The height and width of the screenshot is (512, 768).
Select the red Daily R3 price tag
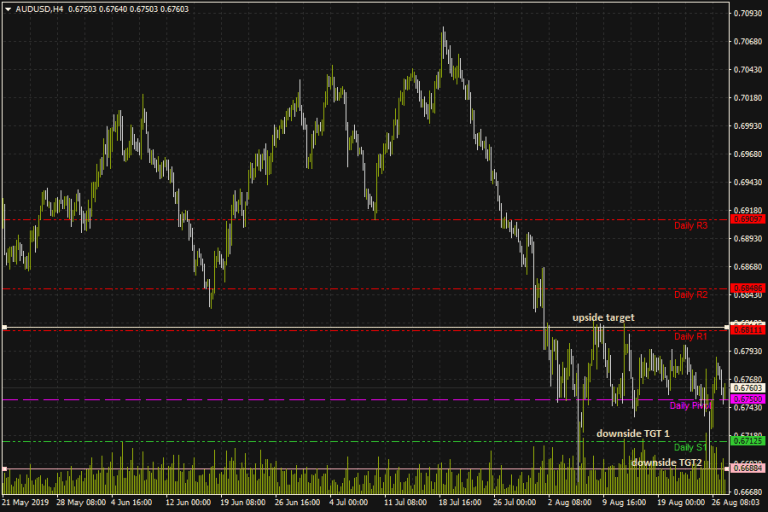(748, 218)
